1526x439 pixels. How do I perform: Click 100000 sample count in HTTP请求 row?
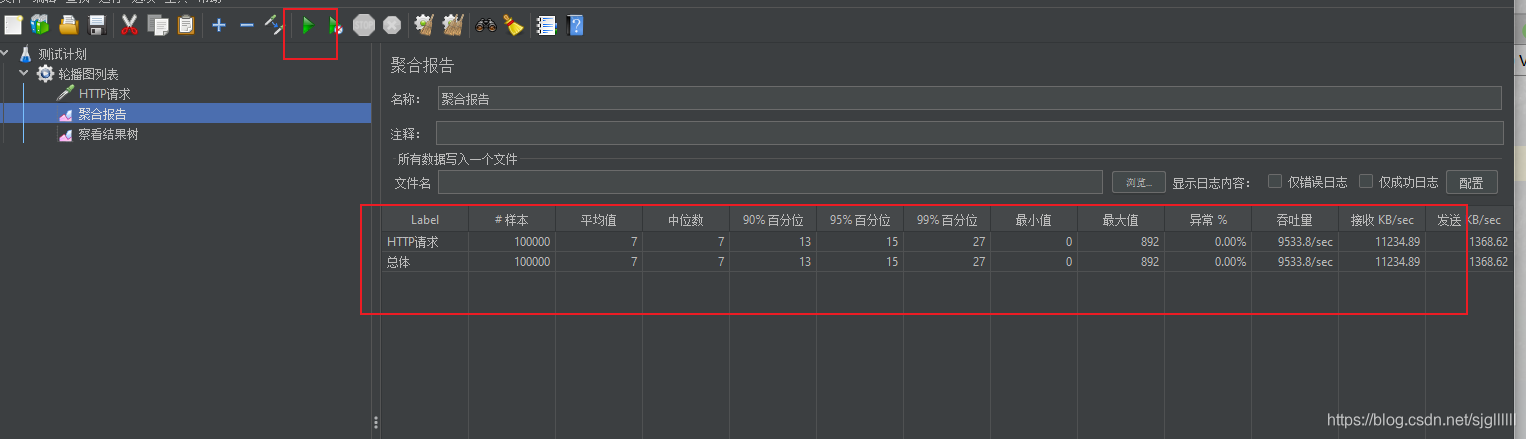512,242
